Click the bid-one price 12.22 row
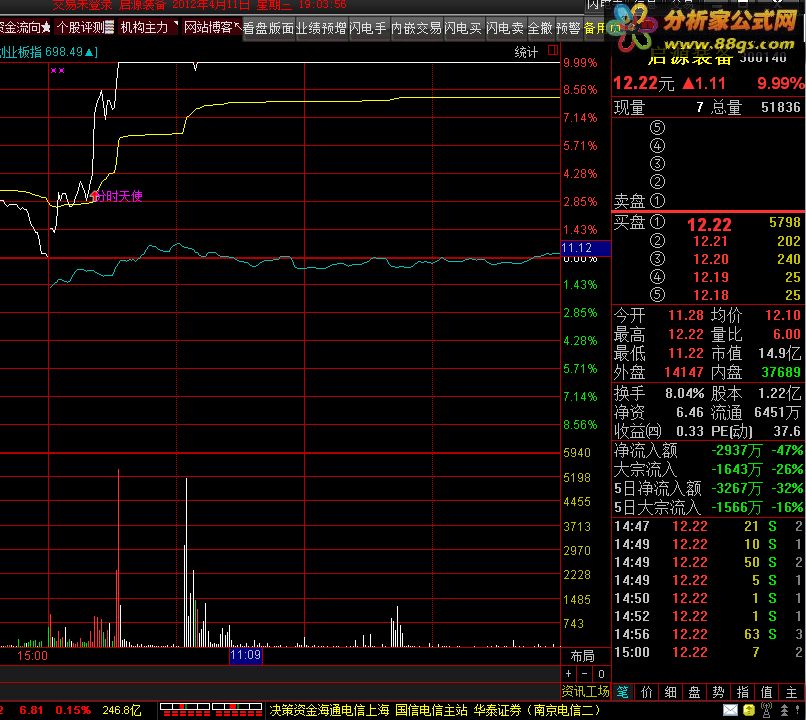The height and width of the screenshot is (720, 806). [x=707, y=224]
